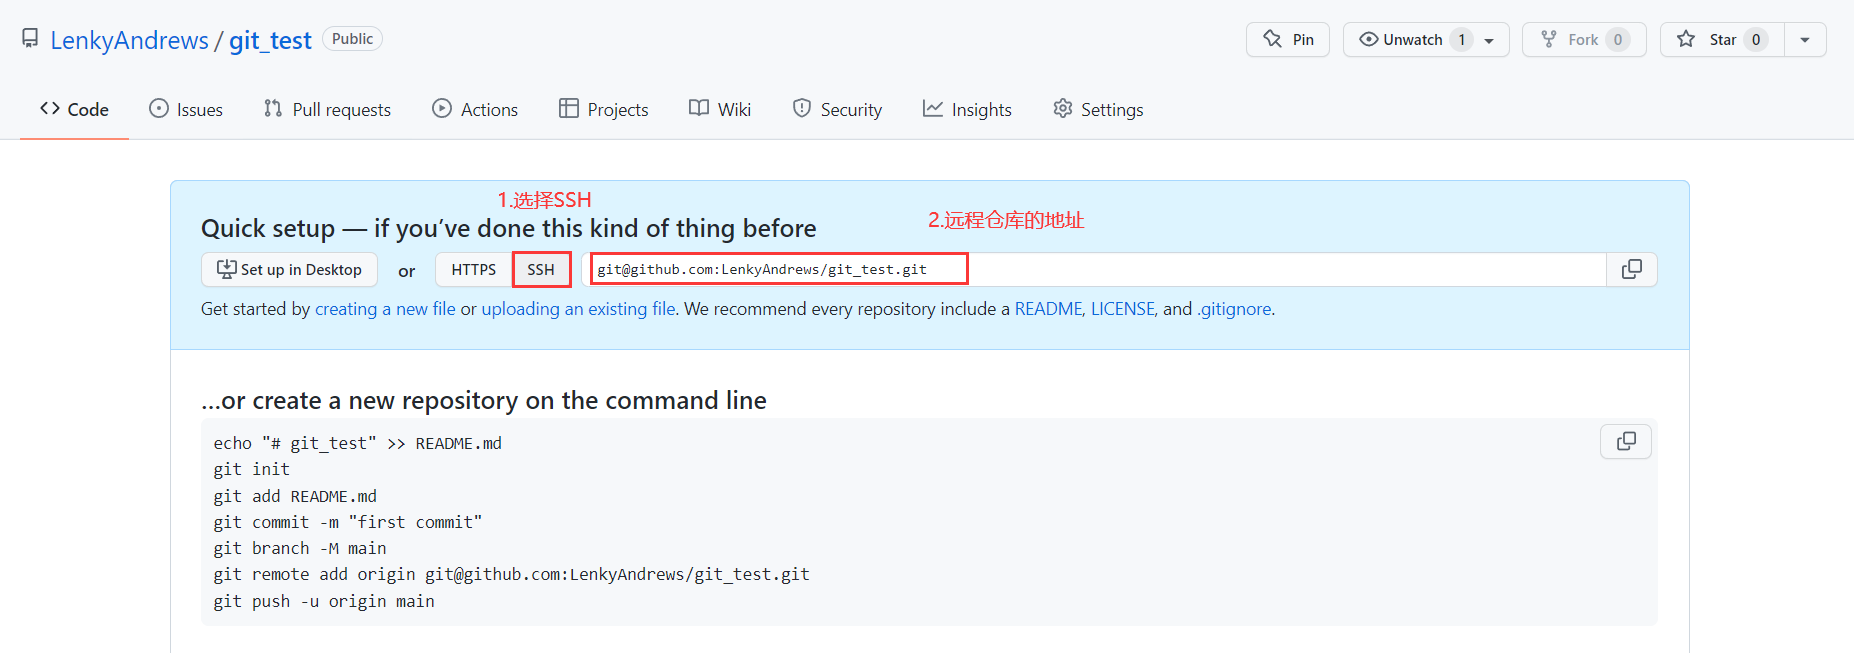Screen dimensions: 1854x653
Task: Click the watcher count badge showing 1
Action: (x=1461, y=40)
